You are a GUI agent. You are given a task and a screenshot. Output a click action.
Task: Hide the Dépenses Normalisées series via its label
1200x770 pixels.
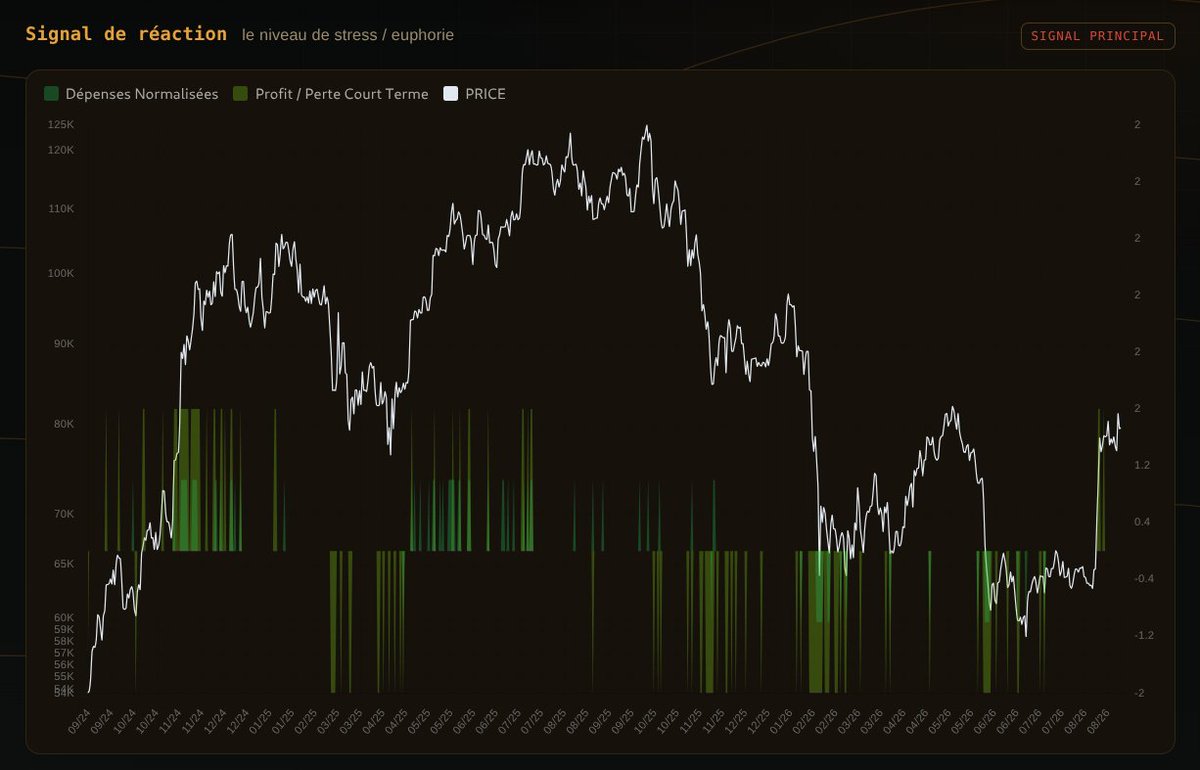[x=142, y=94]
